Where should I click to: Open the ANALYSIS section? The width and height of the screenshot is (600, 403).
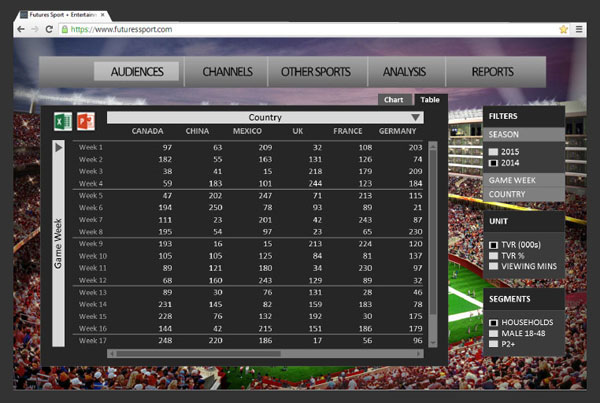pyautogui.click(x=404, y=72)
